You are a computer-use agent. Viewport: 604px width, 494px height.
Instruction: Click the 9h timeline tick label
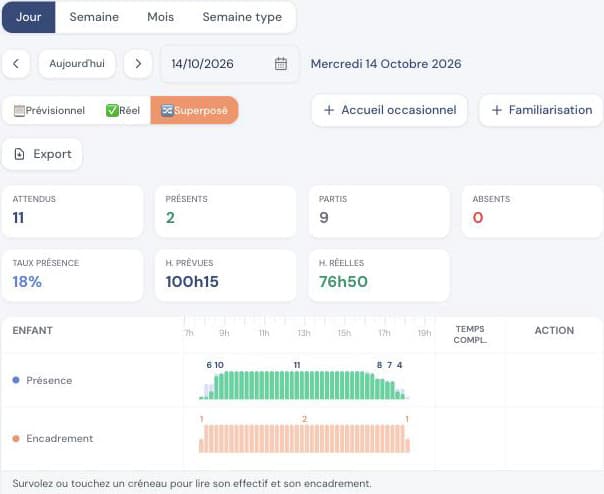(x=224, y=333)
